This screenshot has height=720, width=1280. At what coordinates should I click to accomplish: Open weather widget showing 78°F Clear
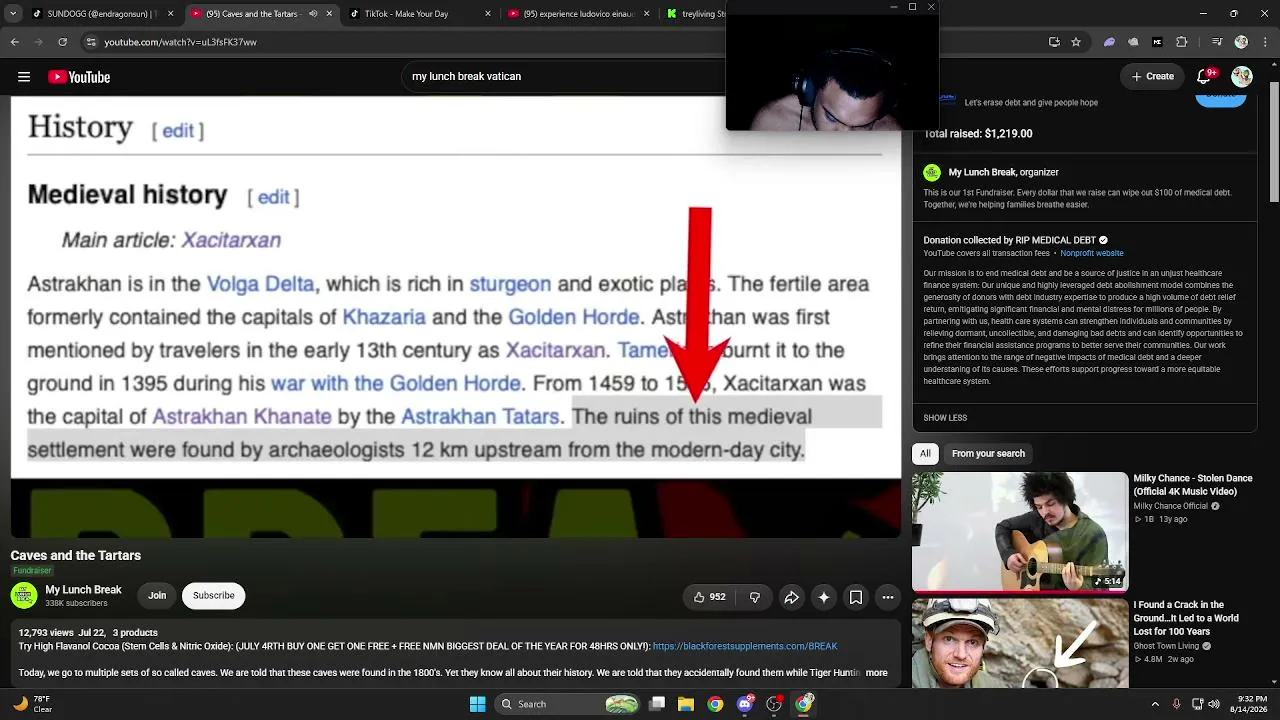coord(32,704)
